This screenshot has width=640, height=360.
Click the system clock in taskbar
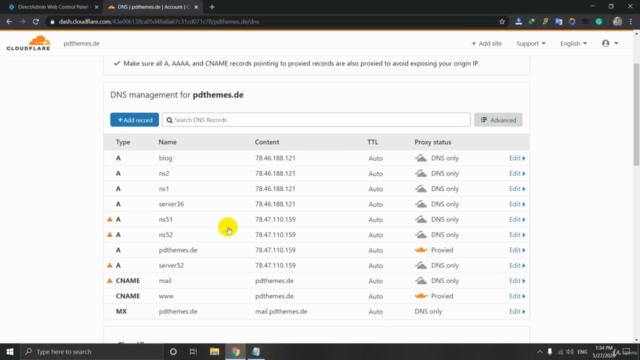(x=603, y=352)
